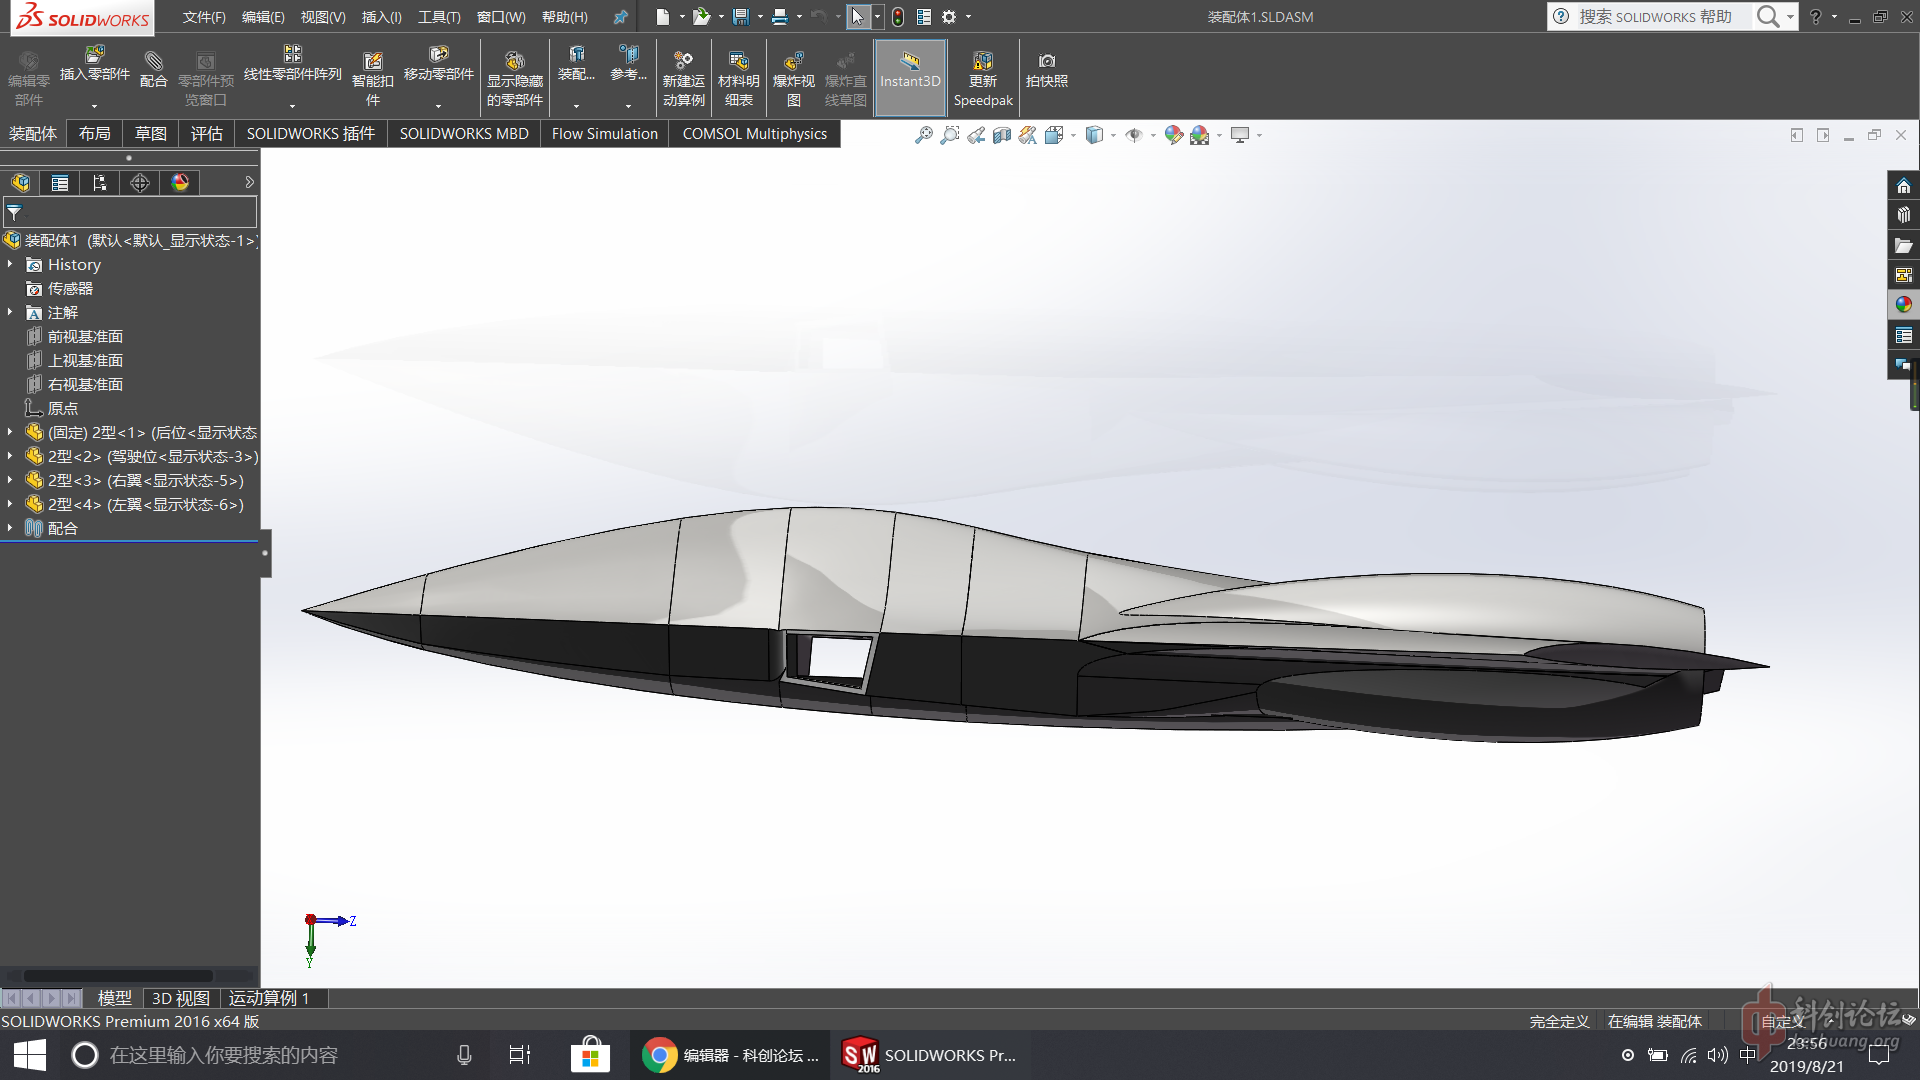
Task: Click Edit Appearance color-ball icon
Action: (x=1173, y=135)
